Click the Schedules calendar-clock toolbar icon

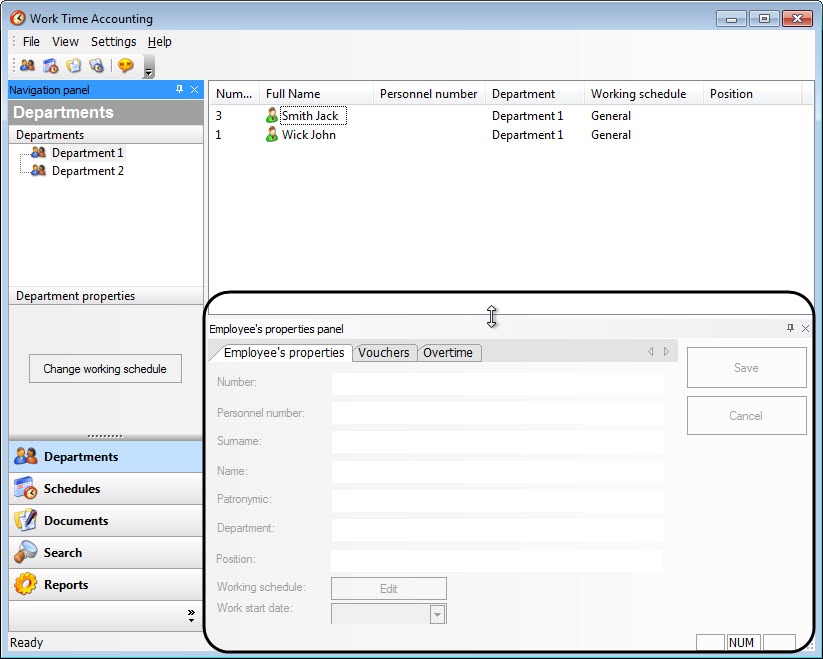point(50,66)
